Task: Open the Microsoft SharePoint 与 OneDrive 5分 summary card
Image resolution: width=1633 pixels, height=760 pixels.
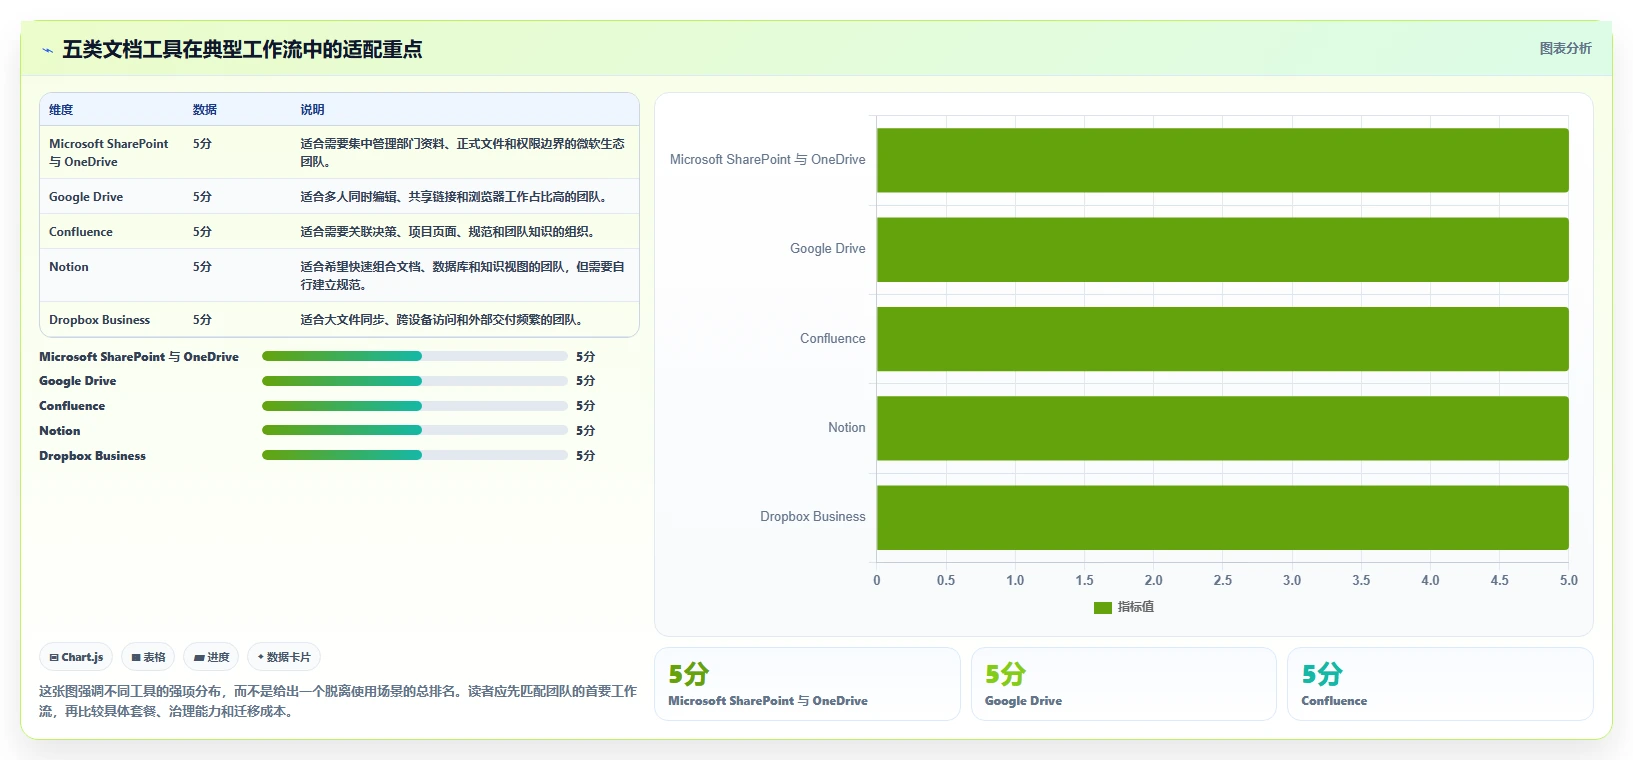Action: click(x=807, y=684)
